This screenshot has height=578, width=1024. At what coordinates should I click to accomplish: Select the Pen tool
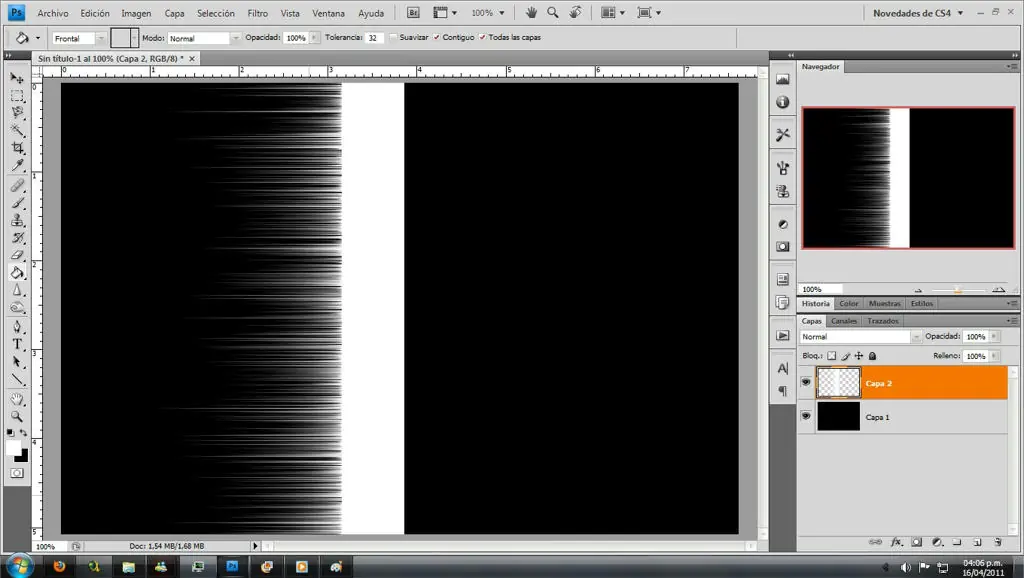(x=17, y=327)
